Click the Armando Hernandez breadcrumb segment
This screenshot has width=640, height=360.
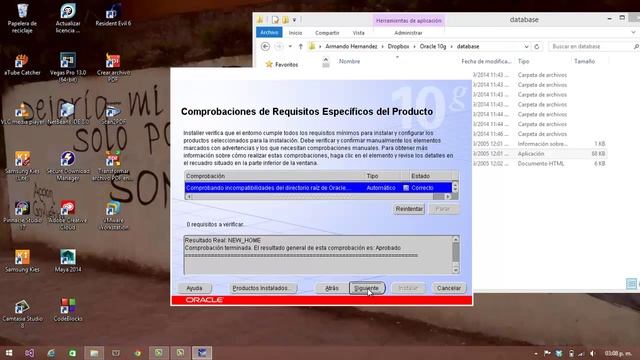351,47
